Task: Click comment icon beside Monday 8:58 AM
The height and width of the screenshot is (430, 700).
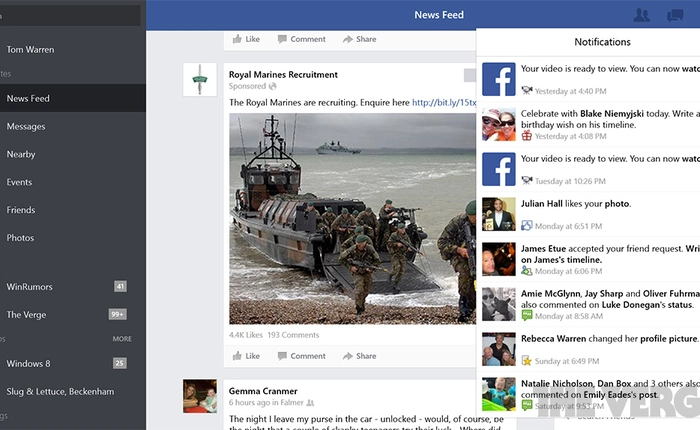Action: (x=527, y=316)
